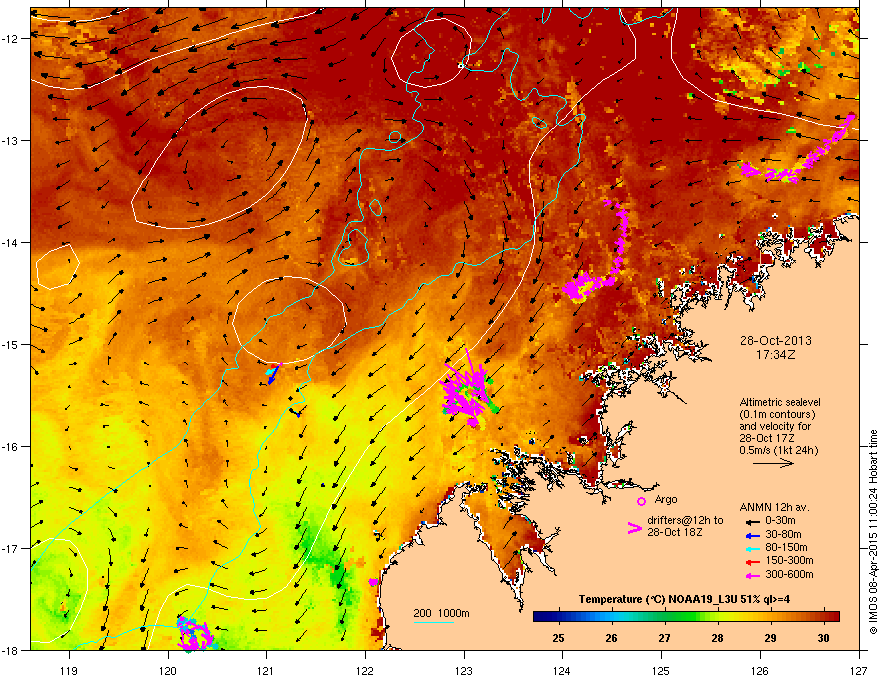
Task: Click the longitude axis label '123'
Action: pyautogui.click(x=464, y=670)
